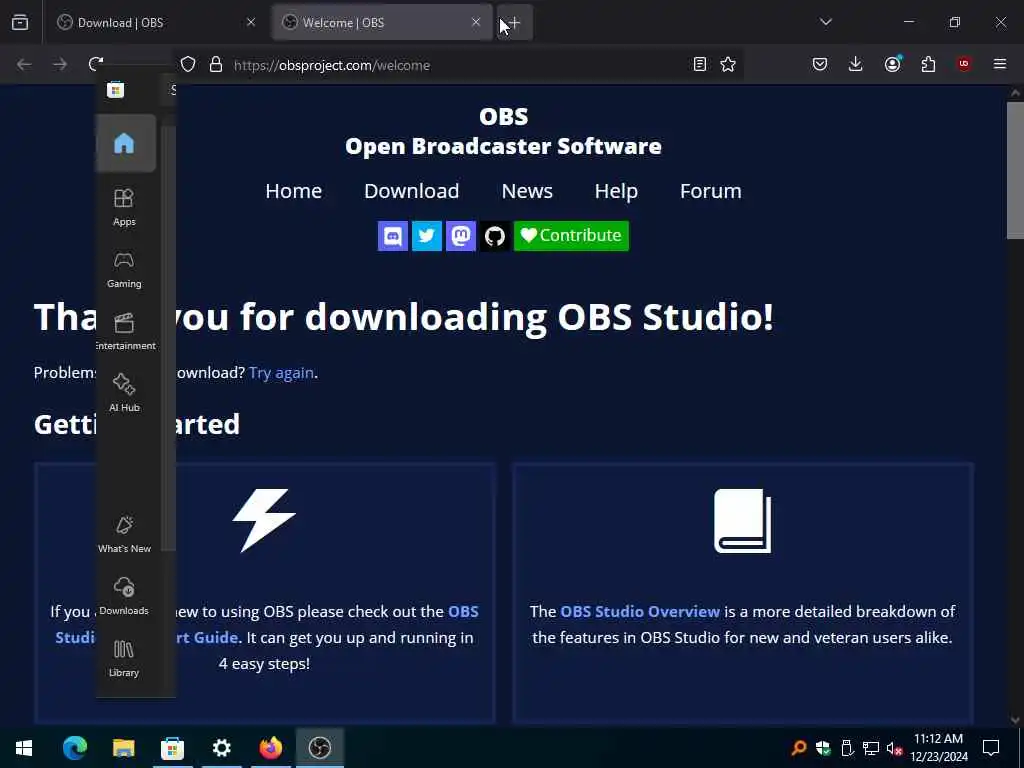
Task: Close the Download | OBS tab
Action: pyautogui.click(x=251, y=22)
